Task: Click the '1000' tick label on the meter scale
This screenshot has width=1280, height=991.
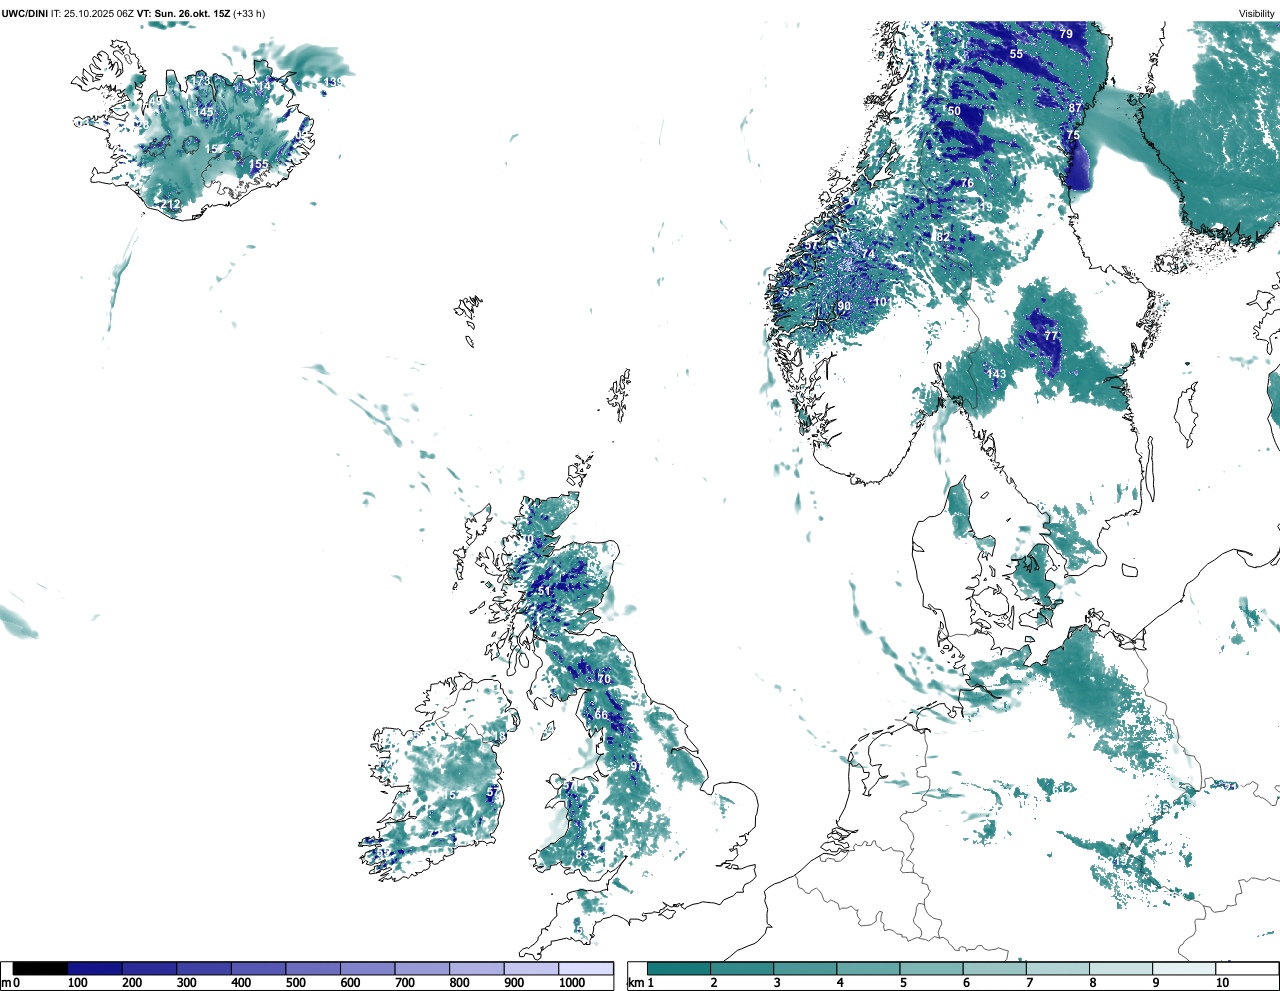Action: click(572, 983)
